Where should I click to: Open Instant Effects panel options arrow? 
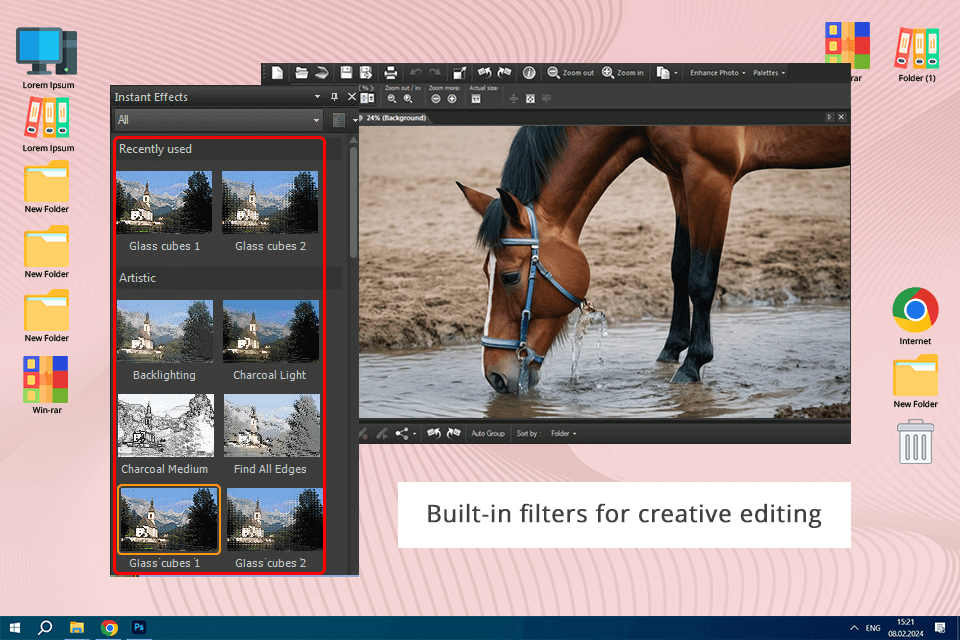pos(317,97)
